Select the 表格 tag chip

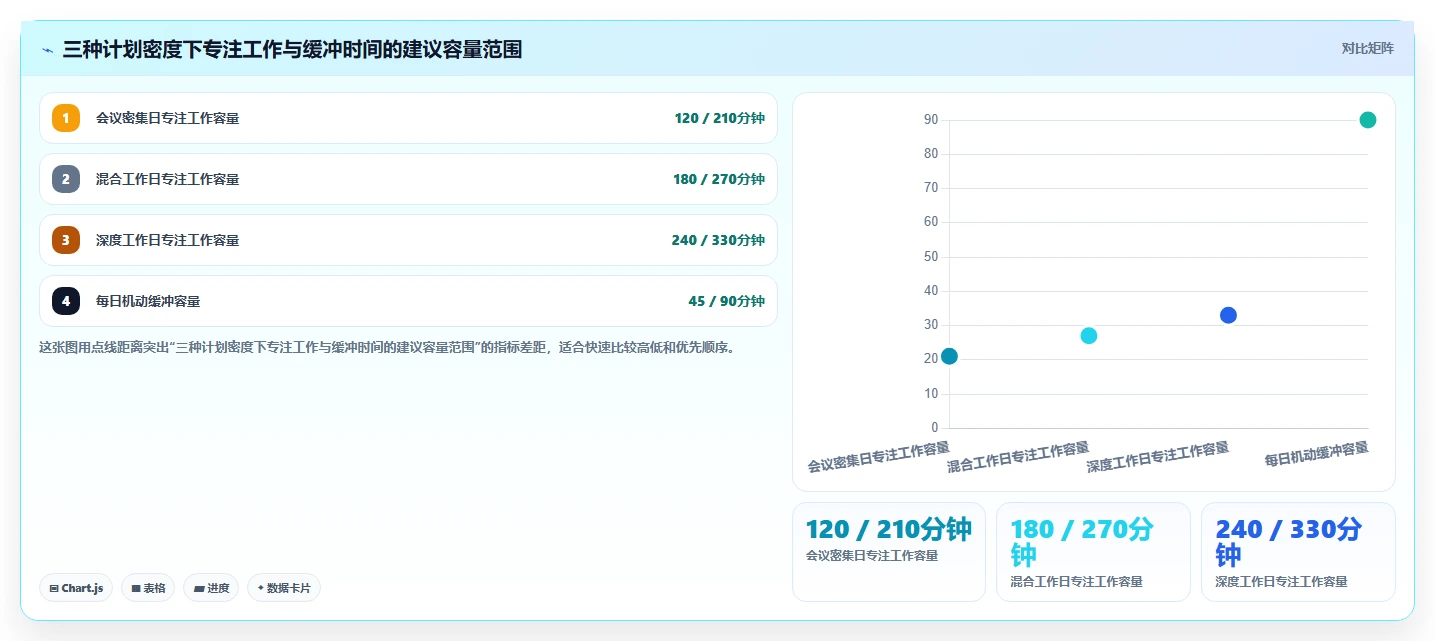point(148,588)
